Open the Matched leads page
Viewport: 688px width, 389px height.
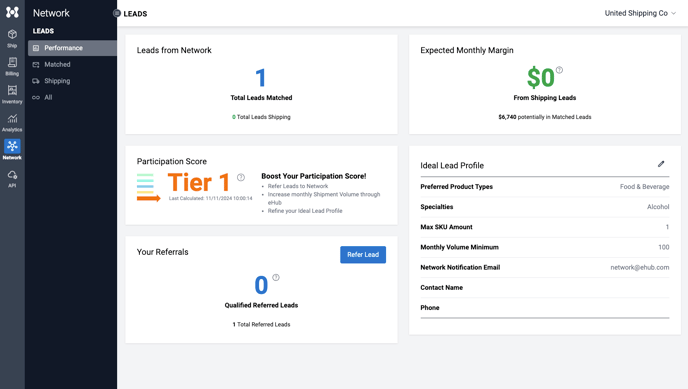click(x=72, y=64)
